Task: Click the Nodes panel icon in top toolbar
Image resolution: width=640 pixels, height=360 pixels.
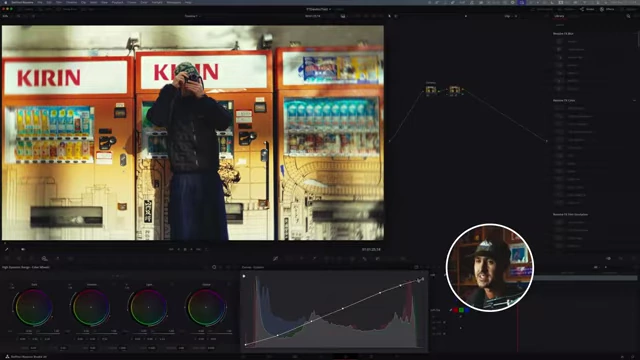Action: [x=582, y=9]
